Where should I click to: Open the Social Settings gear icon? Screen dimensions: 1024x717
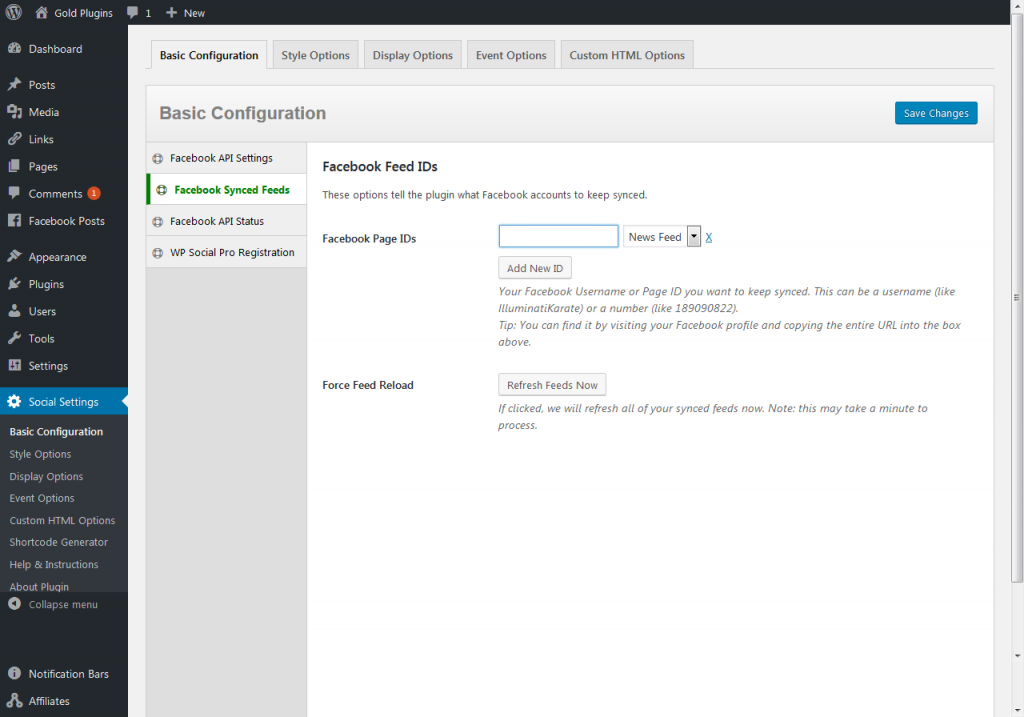tap(14, 402)
